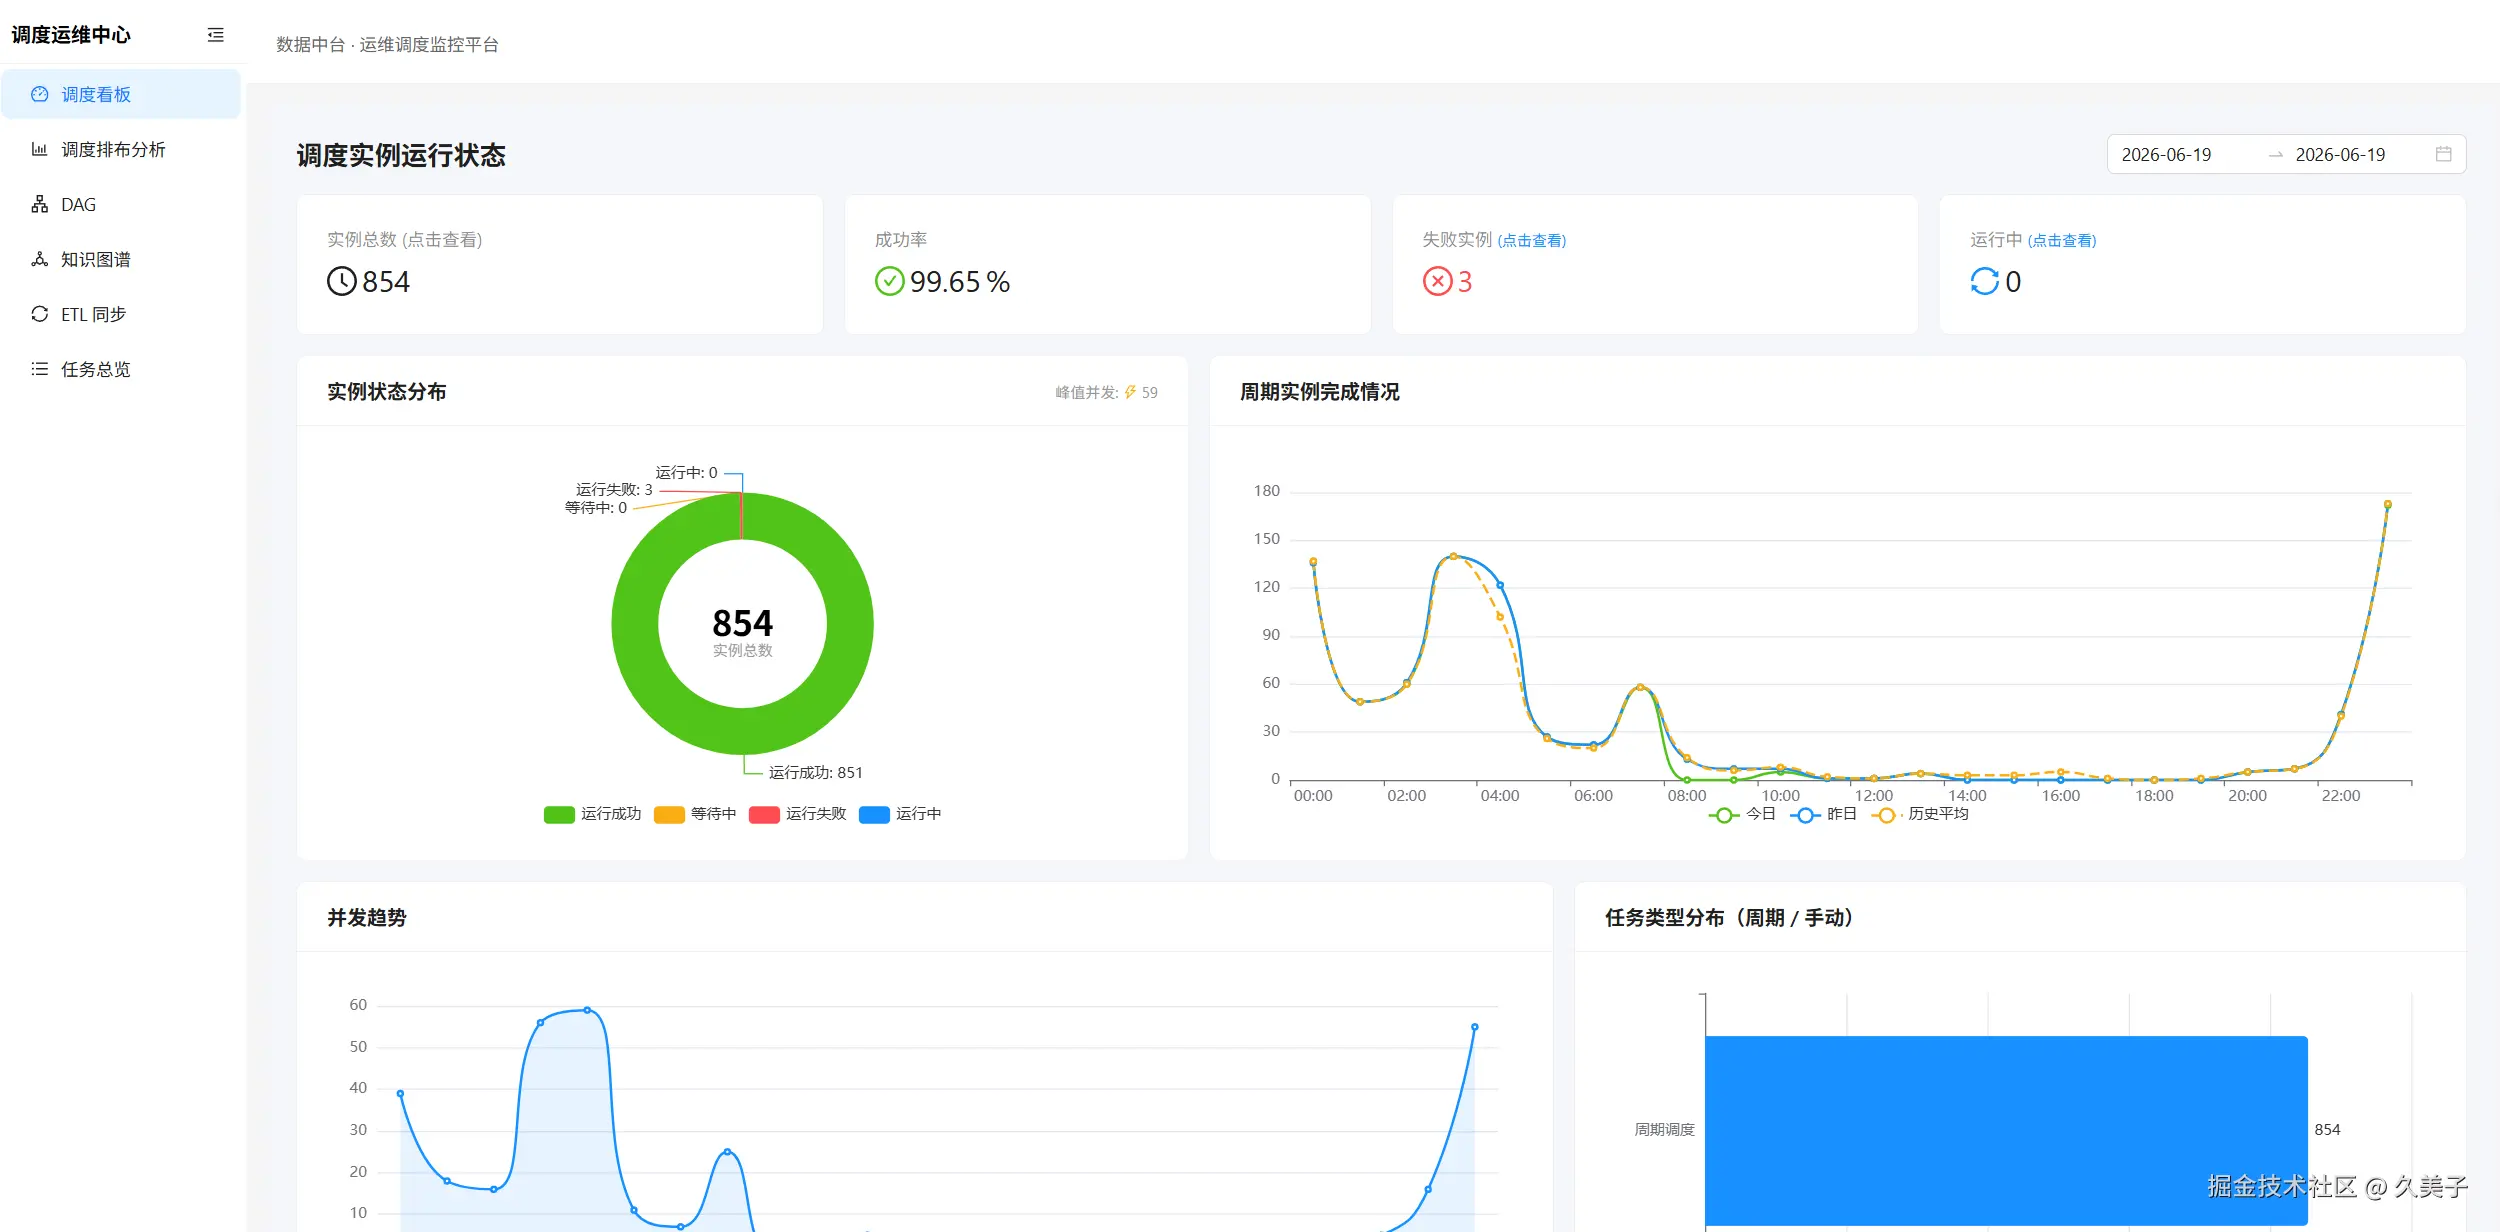The image size is (2500, 1232).
Task: Toggle the 运行失败 legend item in donut chart
Action: [797, 814]
